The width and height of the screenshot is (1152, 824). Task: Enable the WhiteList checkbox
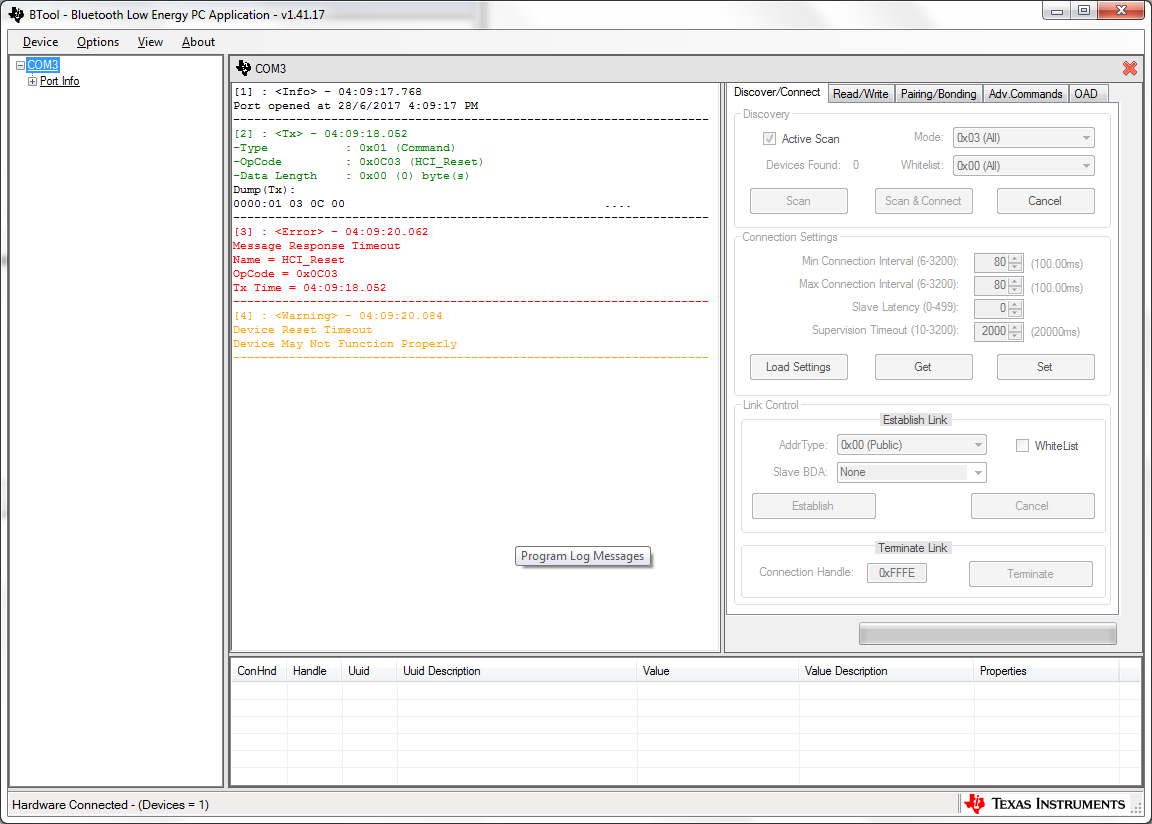[x=1022, y=446]
